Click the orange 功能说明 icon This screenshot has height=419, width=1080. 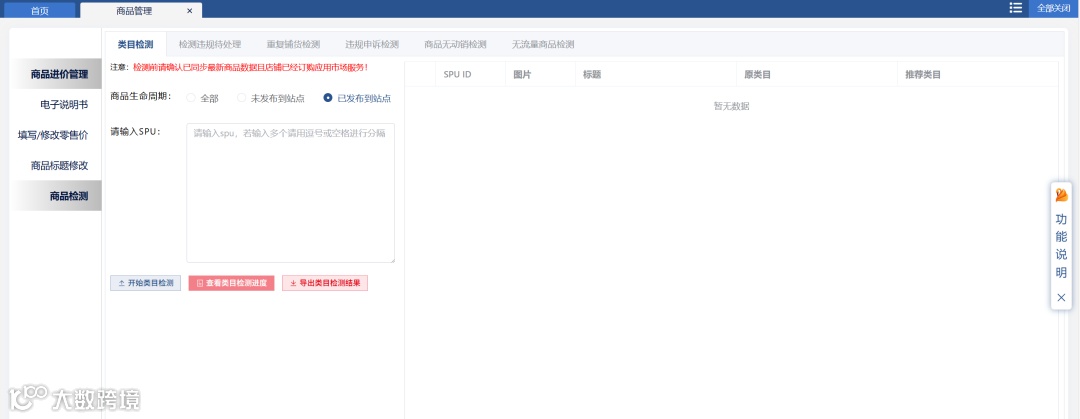click(x=1061, y=195)
